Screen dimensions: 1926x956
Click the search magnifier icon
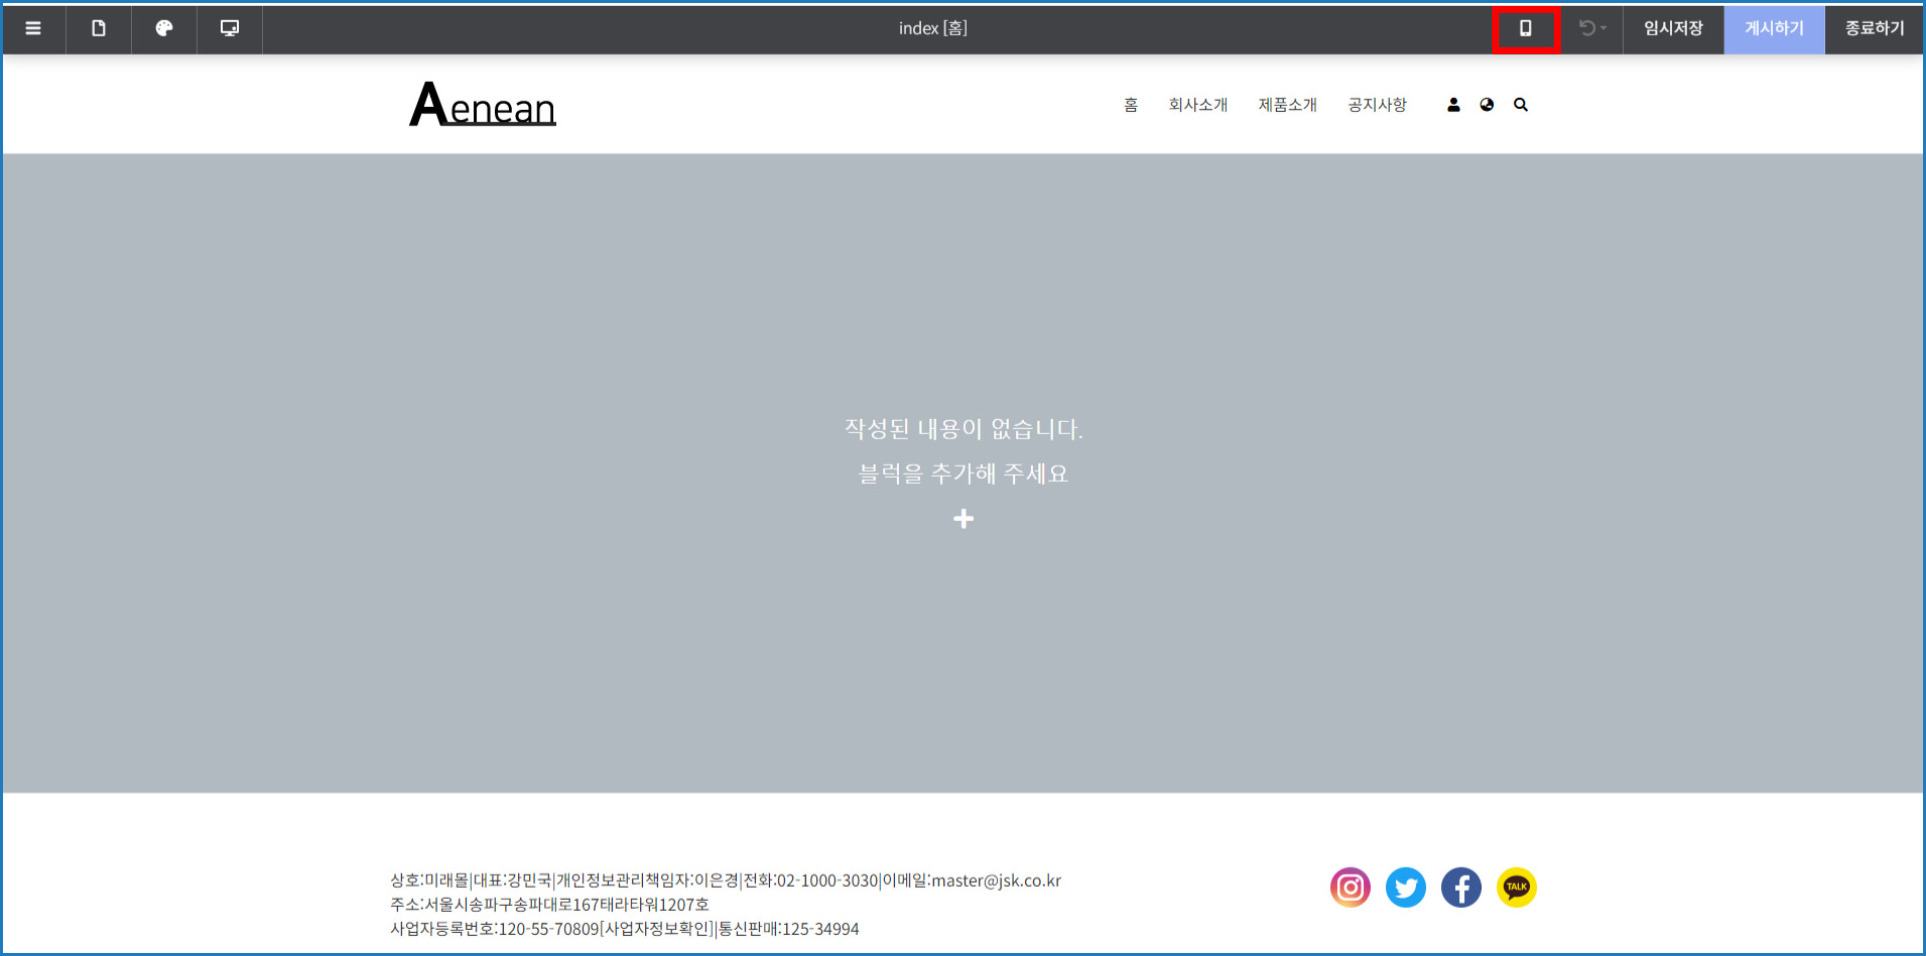pos(1520,105)
